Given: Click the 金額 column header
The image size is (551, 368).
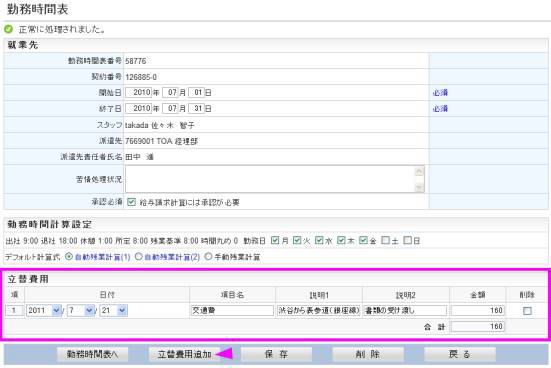Looking at the screenshot, I should (x=478, y=295).
